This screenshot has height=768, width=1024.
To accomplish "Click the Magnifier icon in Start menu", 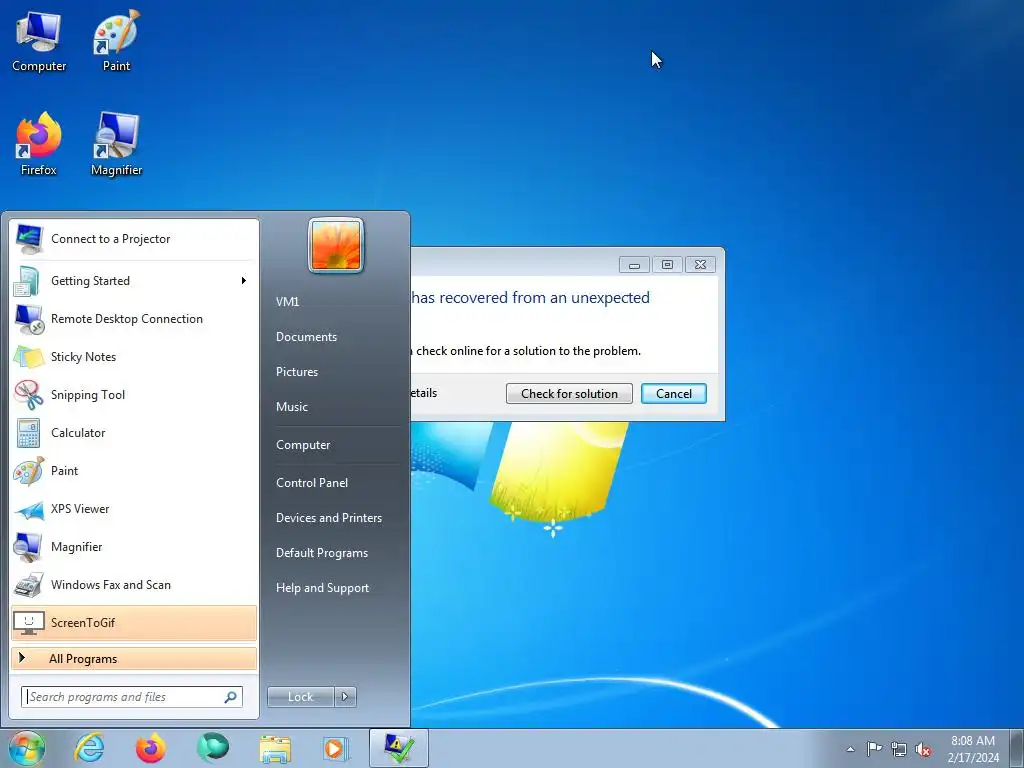I will [29, 547].
